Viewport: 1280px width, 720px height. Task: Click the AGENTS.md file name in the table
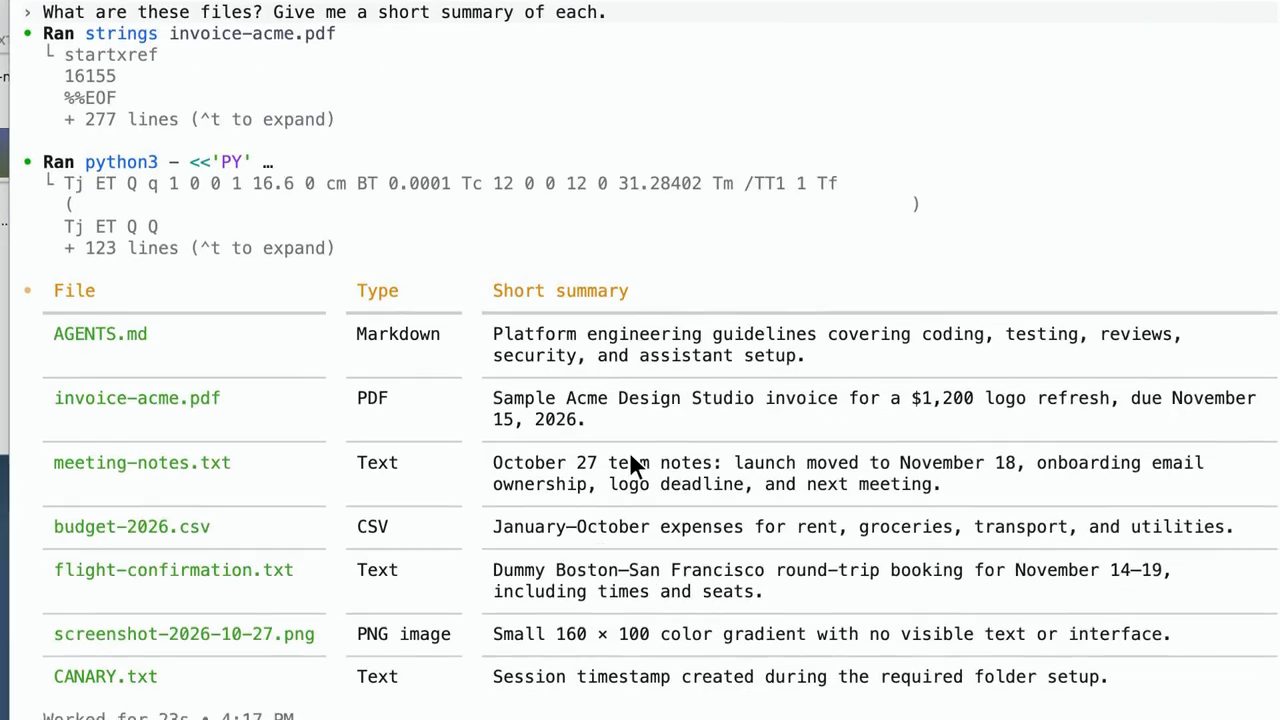pos(100,334)
